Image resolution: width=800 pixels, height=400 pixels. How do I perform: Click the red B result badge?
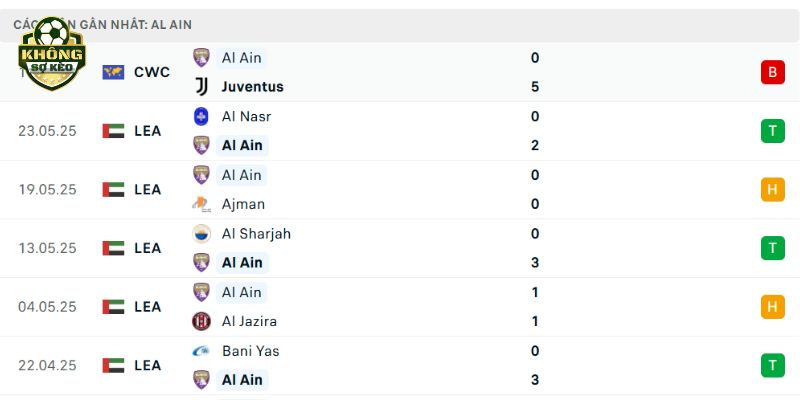coord(772,72)
